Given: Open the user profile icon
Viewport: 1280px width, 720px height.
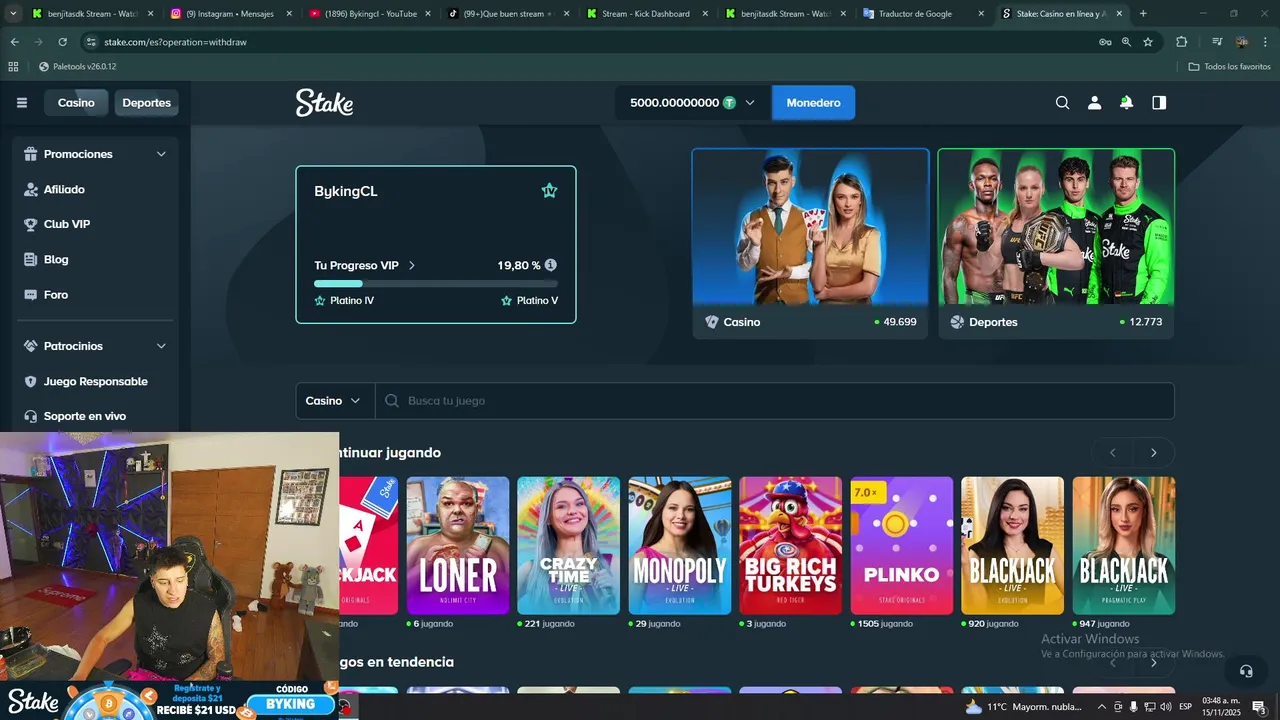Looking at the screenshot, I should (1094, 103).
